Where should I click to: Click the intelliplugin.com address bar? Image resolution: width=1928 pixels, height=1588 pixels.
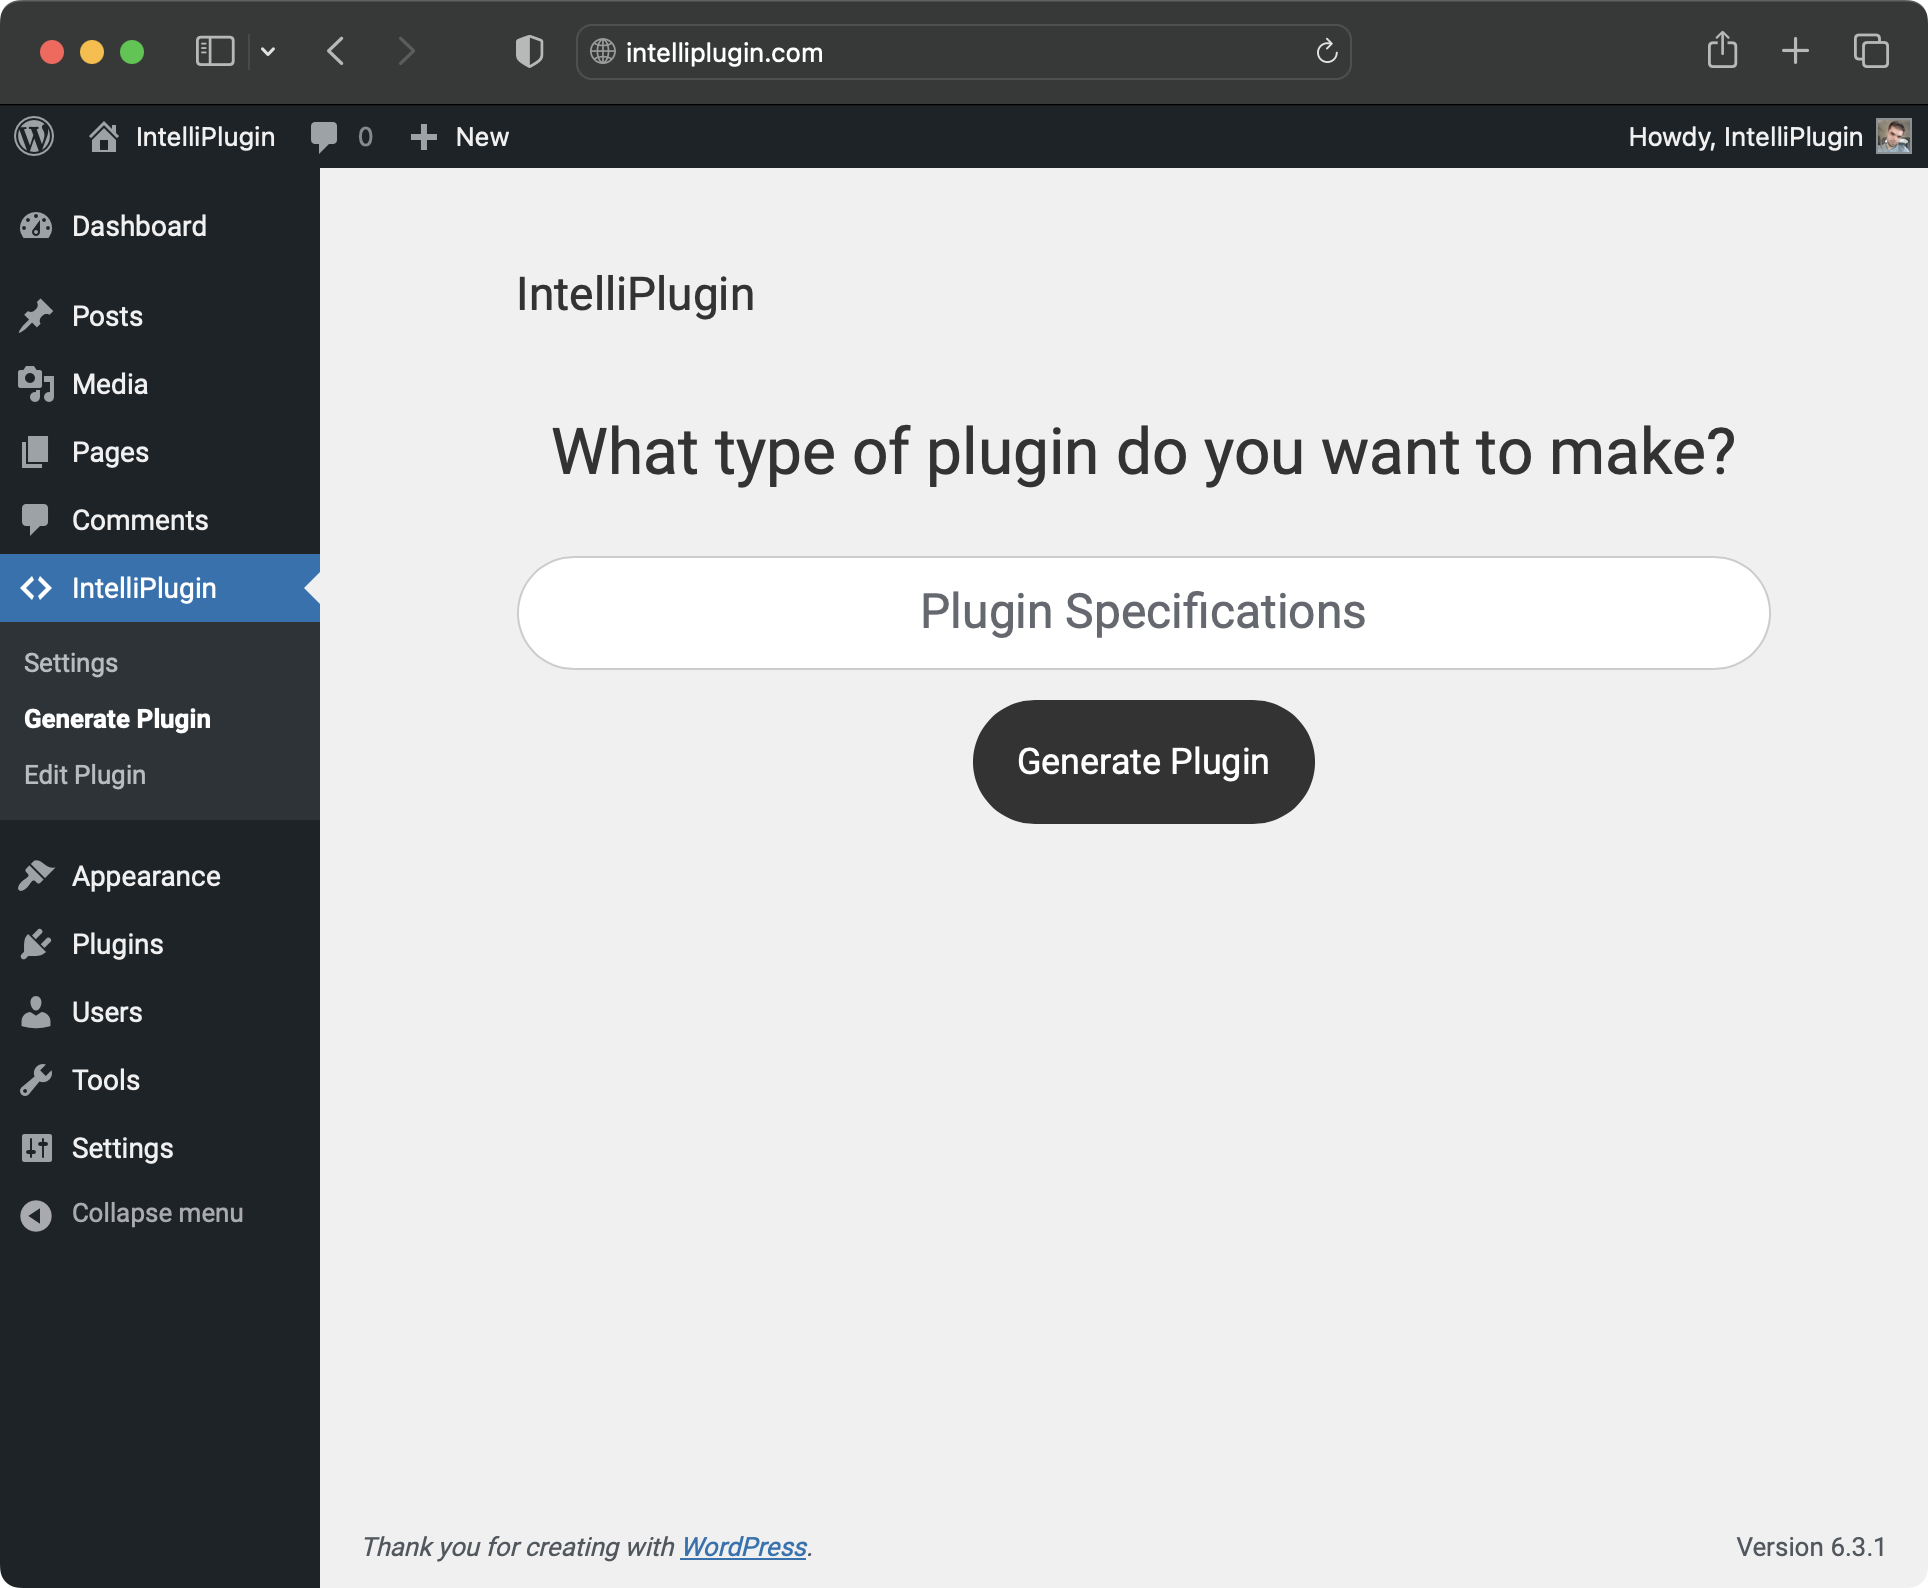963,52
